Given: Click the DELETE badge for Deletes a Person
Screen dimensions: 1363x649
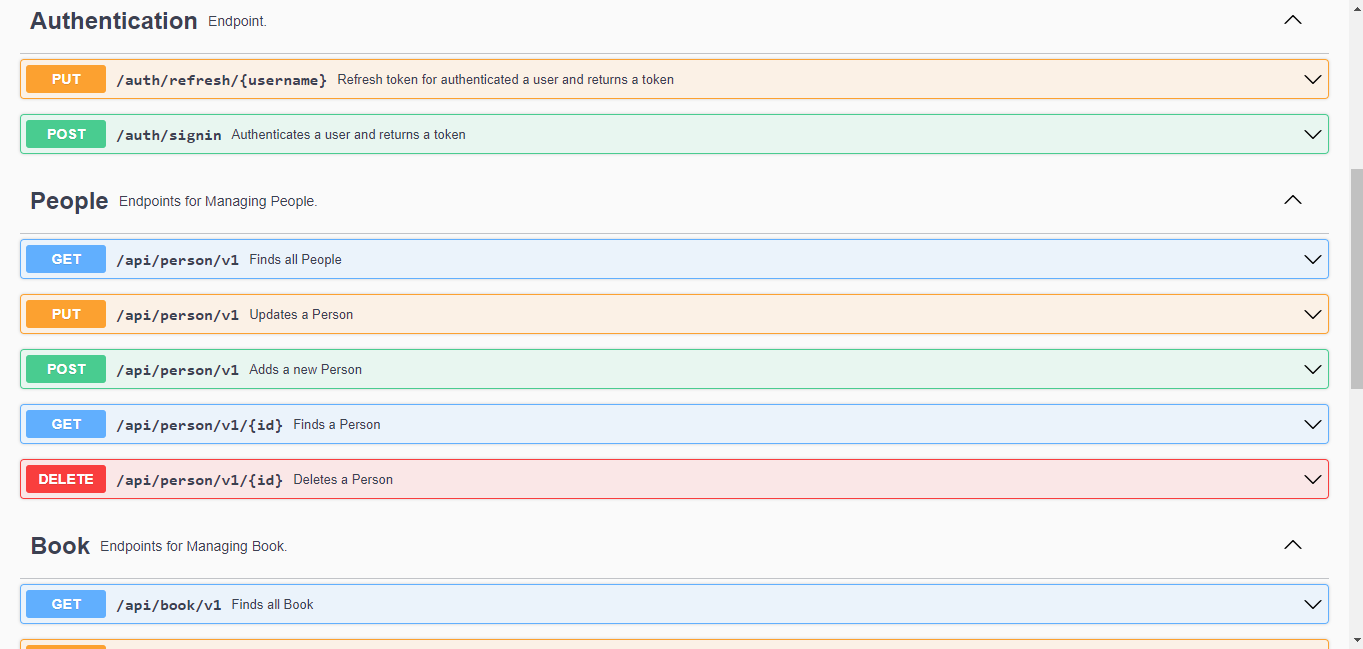Looking at the screenshot, I should coord(66,479).
